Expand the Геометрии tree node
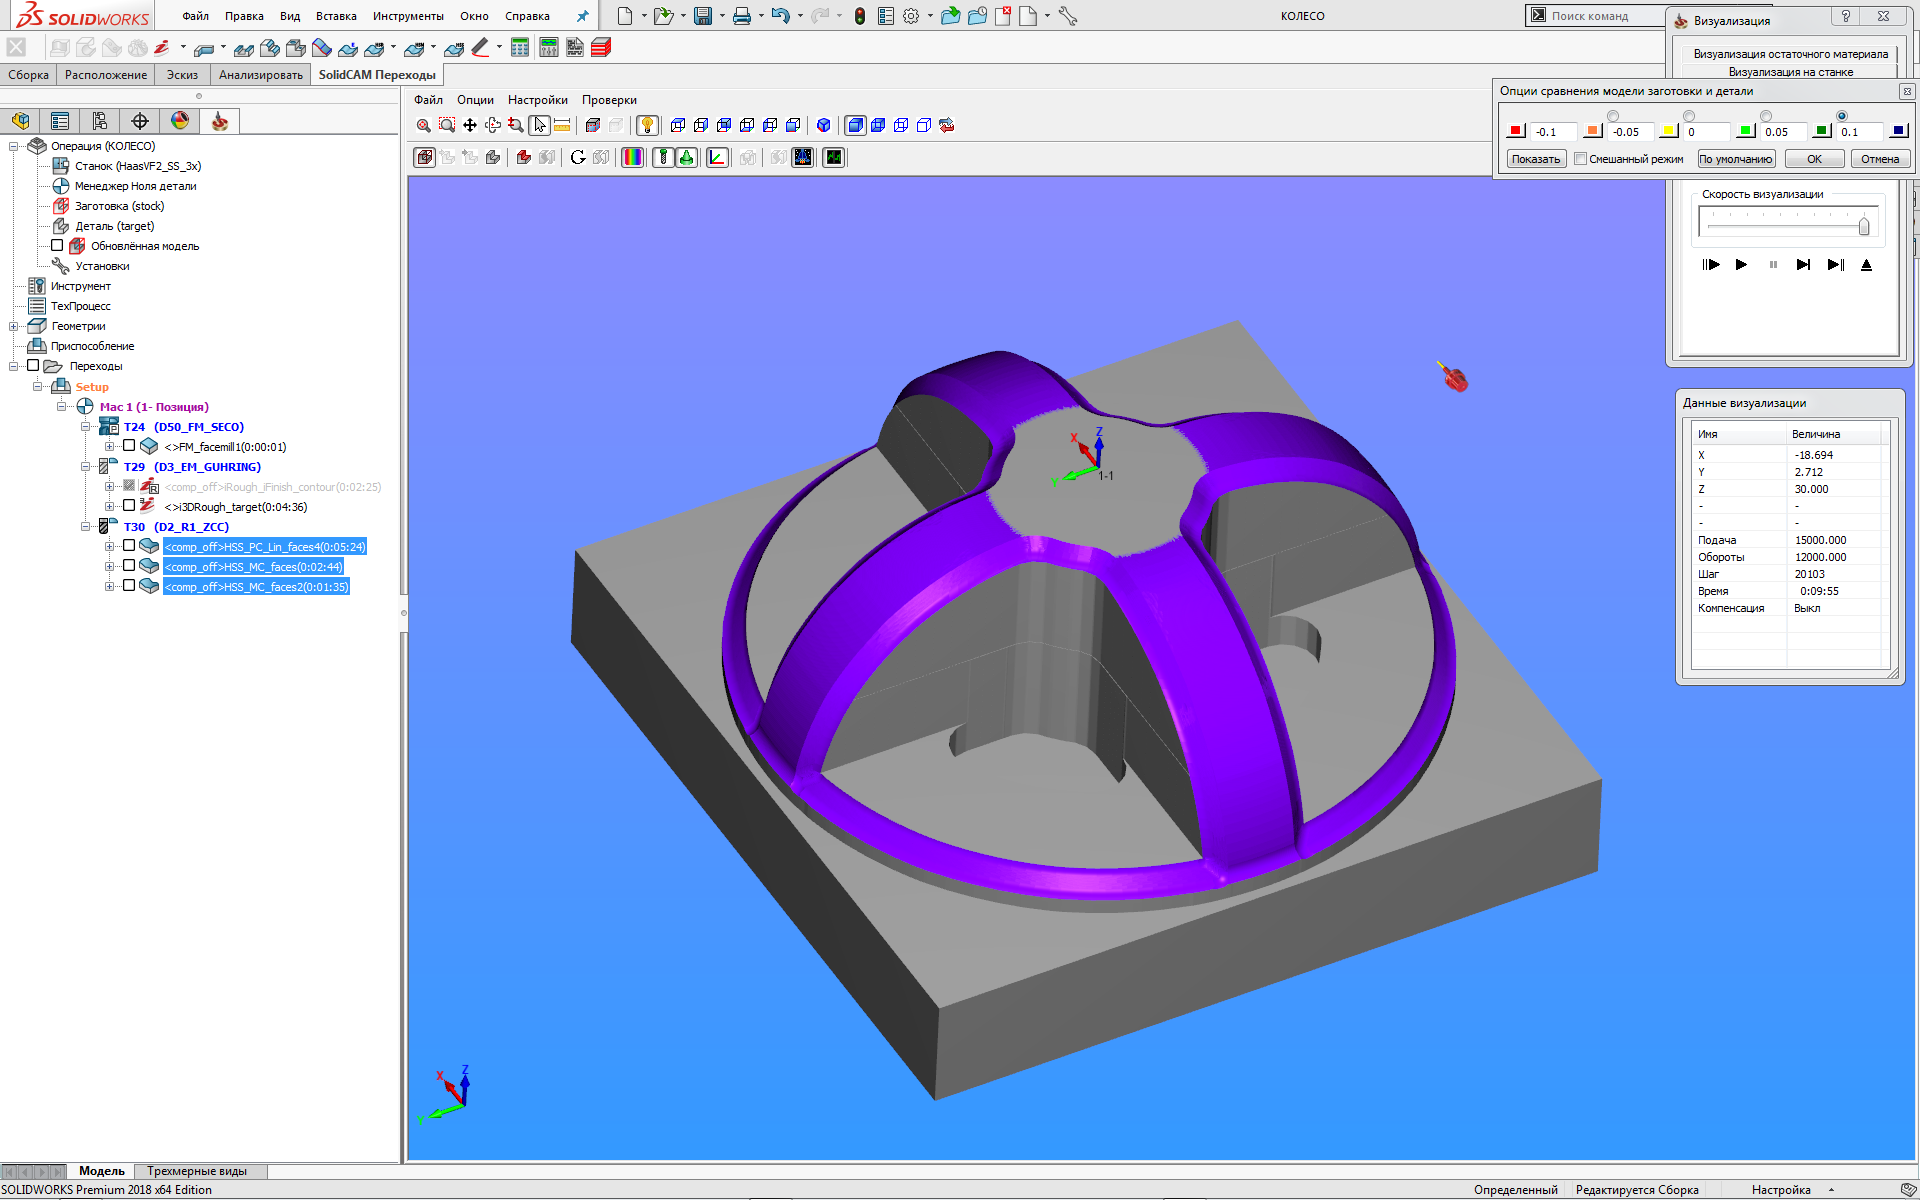Viewport: 1920px width, 1200px height. coord(14,326)
